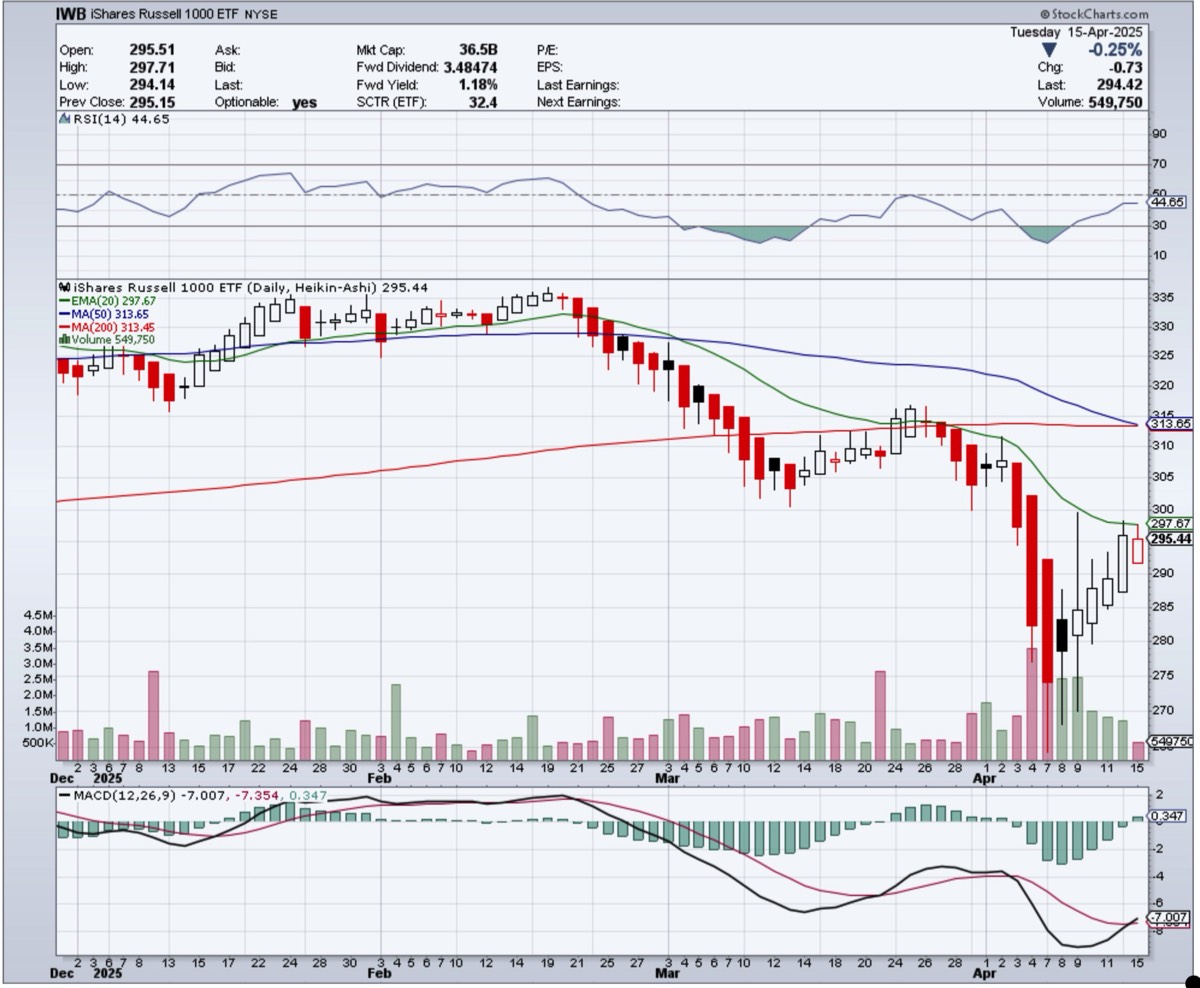The width and height of the screenshot is (1200, 988).
Task: Click the 295.44 price tag on right axis
Action: [1169, 539]
